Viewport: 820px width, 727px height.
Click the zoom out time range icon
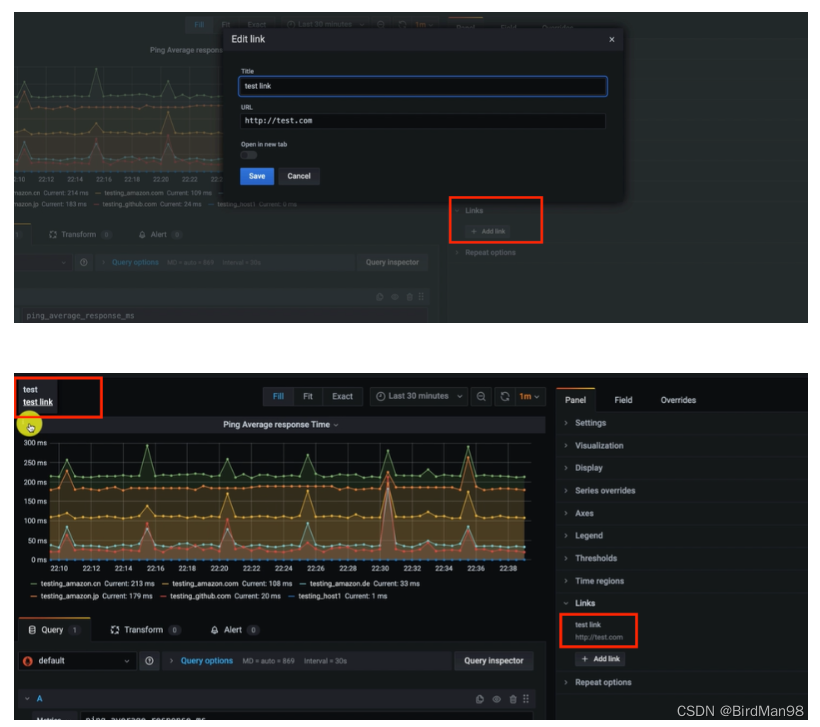pyautogui.click(x=481, y=396)
